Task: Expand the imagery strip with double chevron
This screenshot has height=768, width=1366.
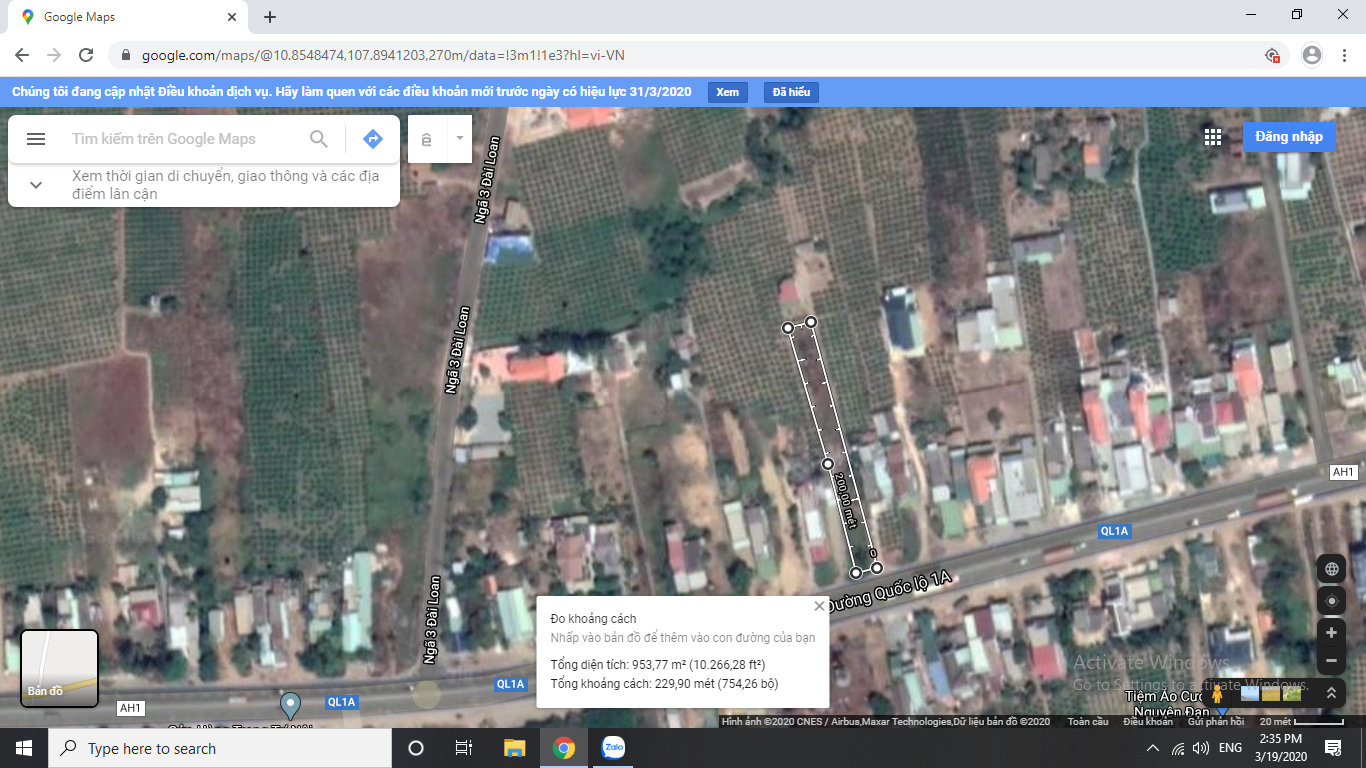Action: click(x=1331, y=692)
